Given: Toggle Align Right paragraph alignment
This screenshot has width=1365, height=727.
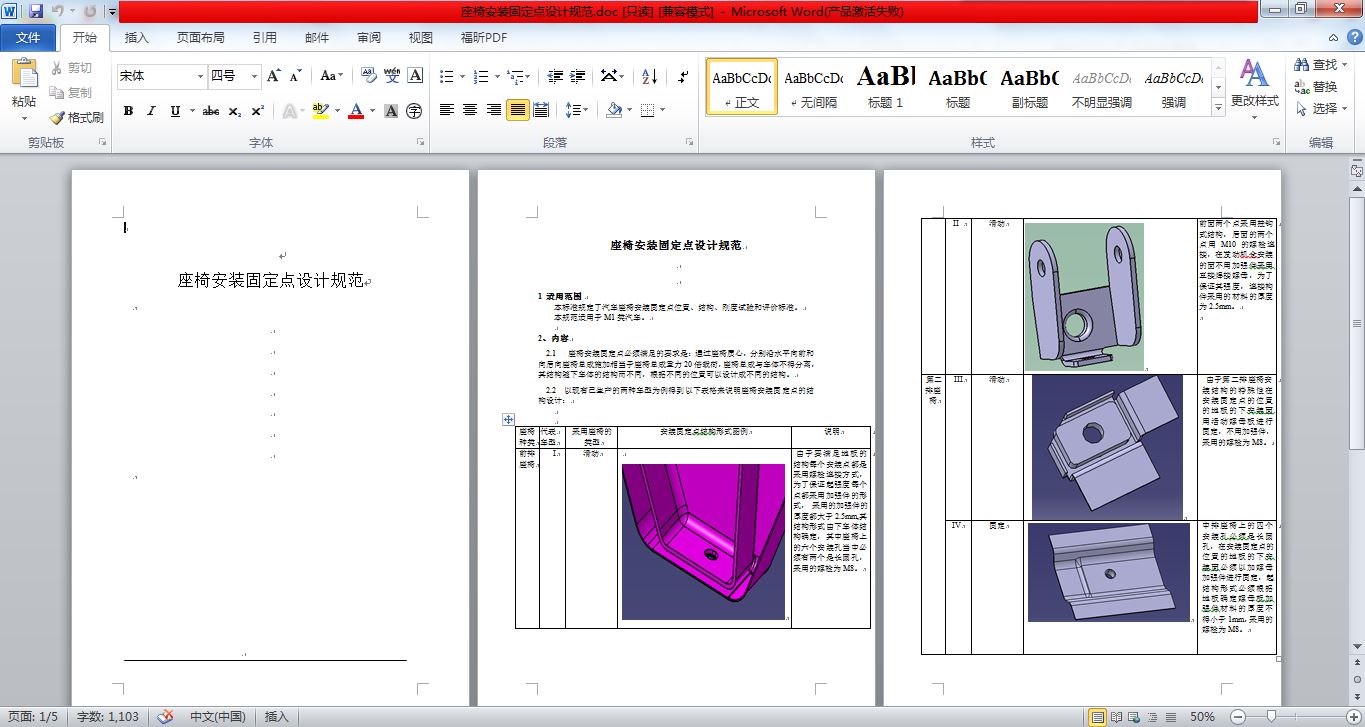Looking at the screenshot, I should click(x=494, y=110).
